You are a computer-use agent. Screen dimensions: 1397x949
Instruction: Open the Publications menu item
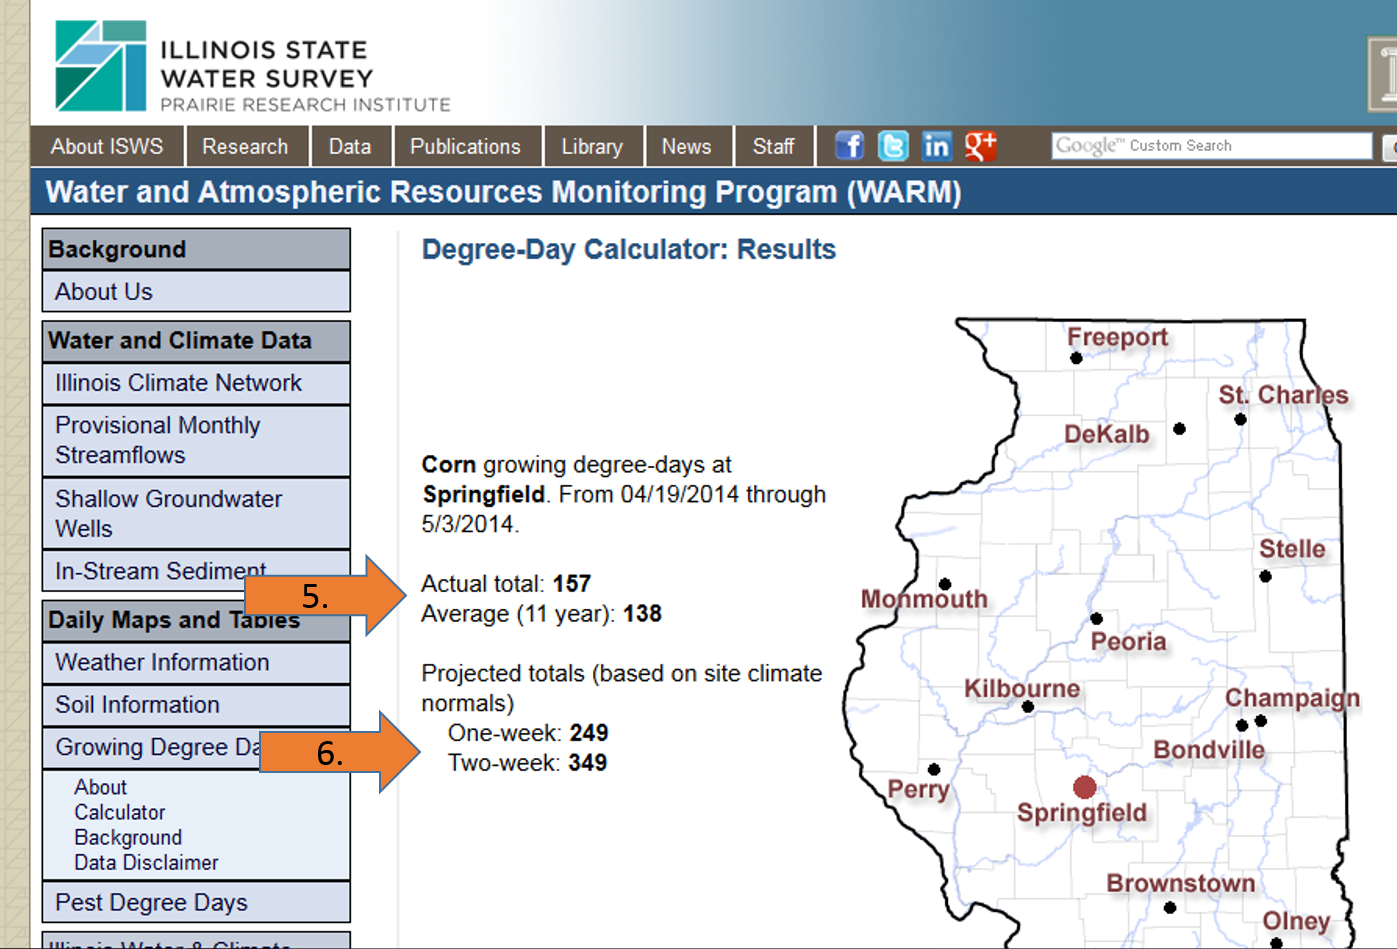click(465, 146)
